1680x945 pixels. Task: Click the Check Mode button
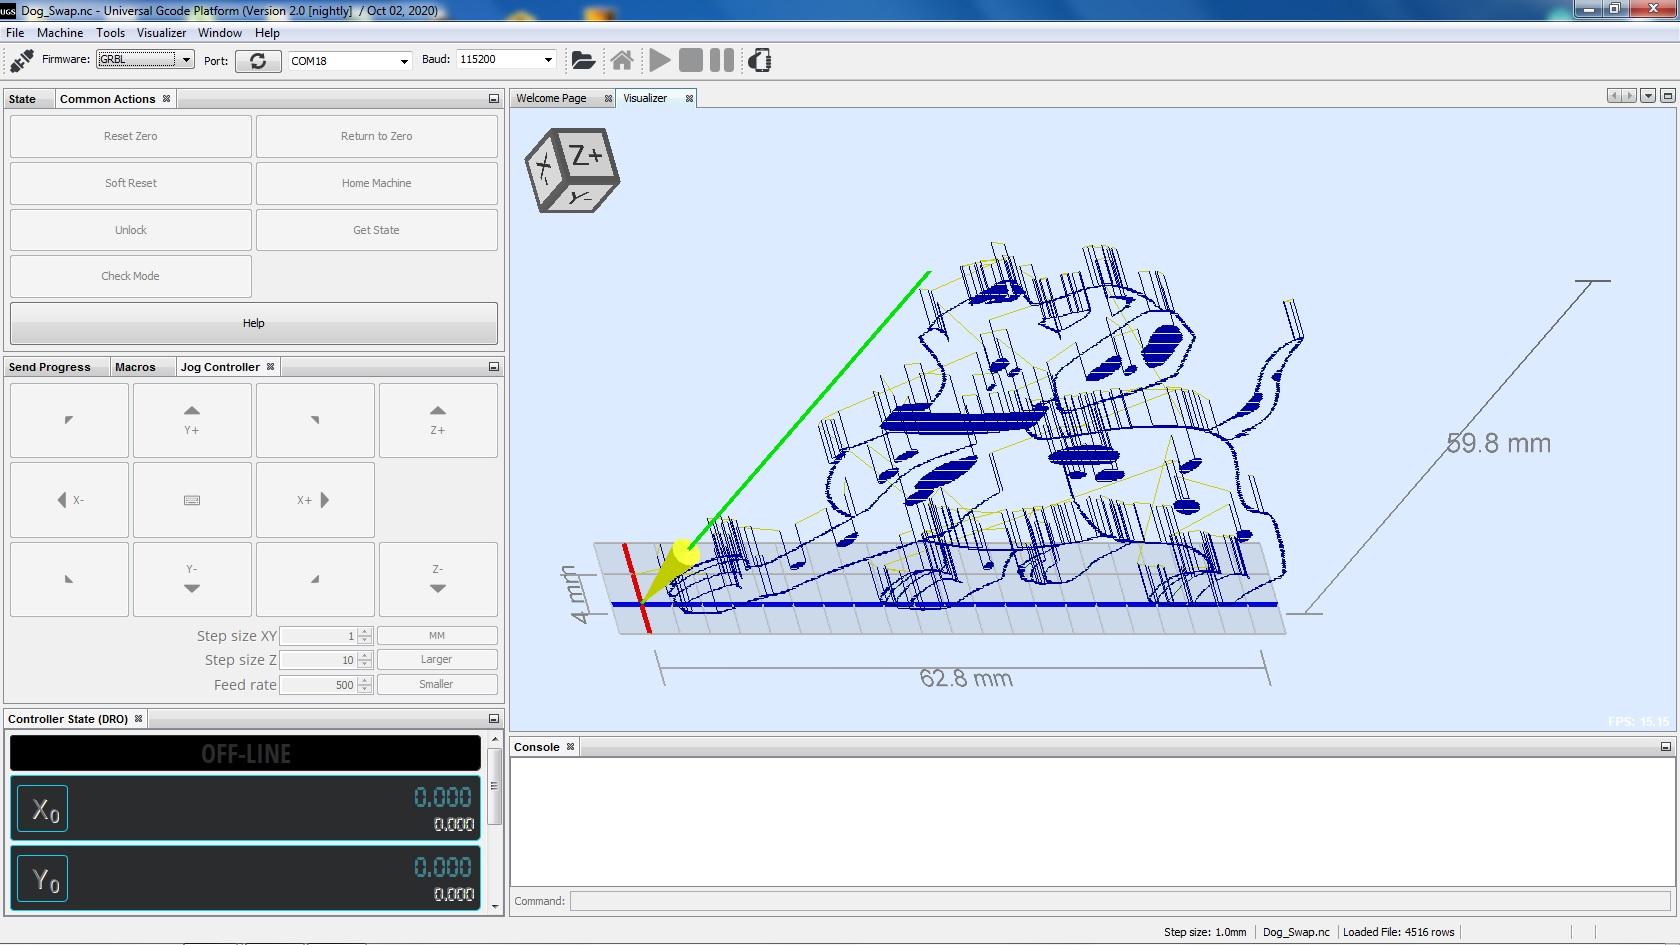(x=131, y=276)
